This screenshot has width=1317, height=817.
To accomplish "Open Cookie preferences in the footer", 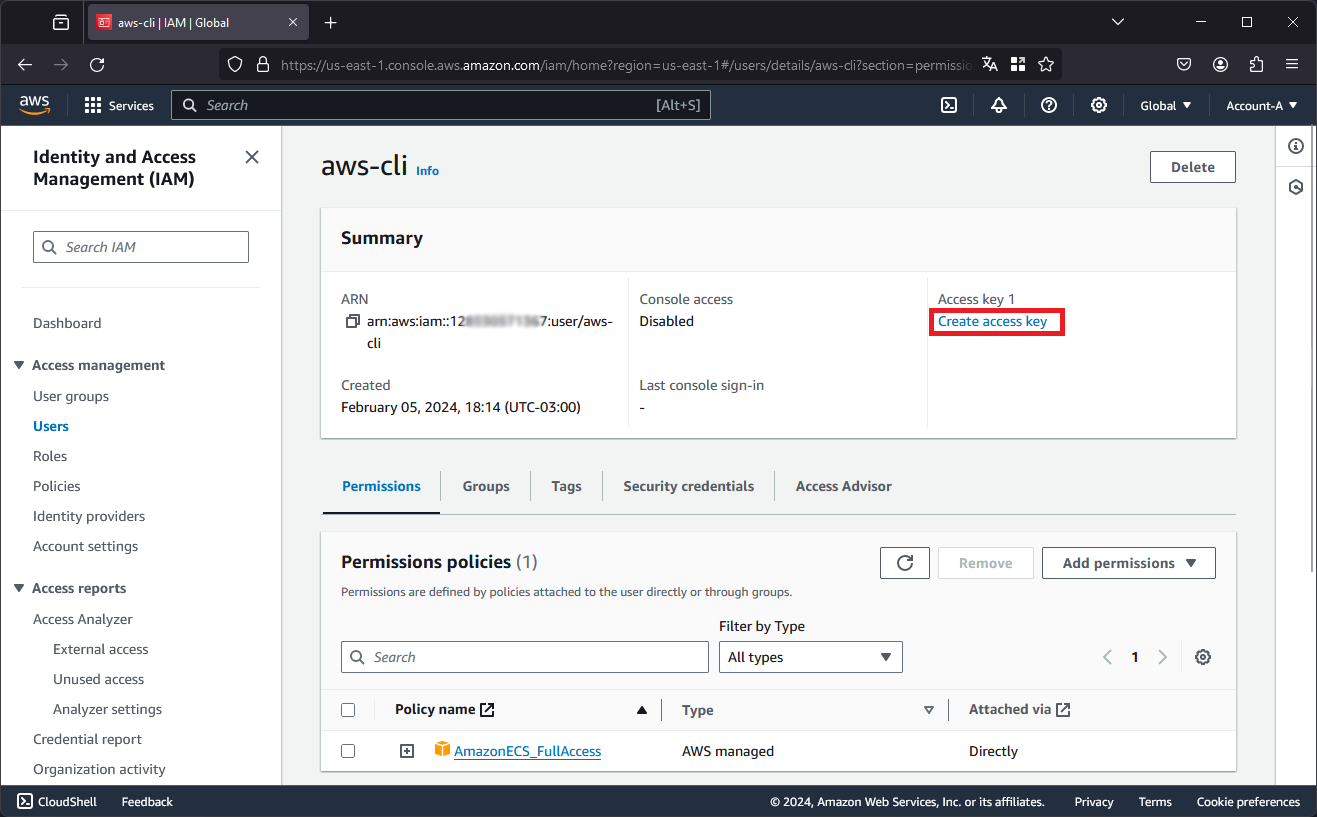I will coord(1248,802).
